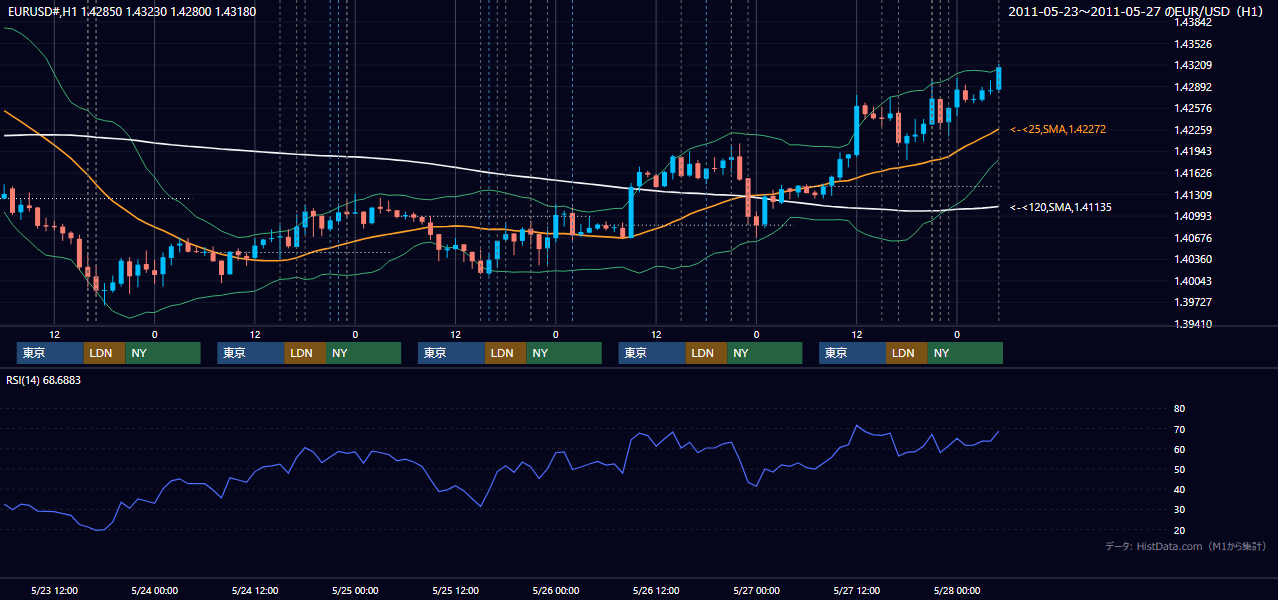Image resolution: width=1278 pixels, height=600 pixels.
Task: Click the 5/23 12:00 time axis label
Action: point(54,590)
